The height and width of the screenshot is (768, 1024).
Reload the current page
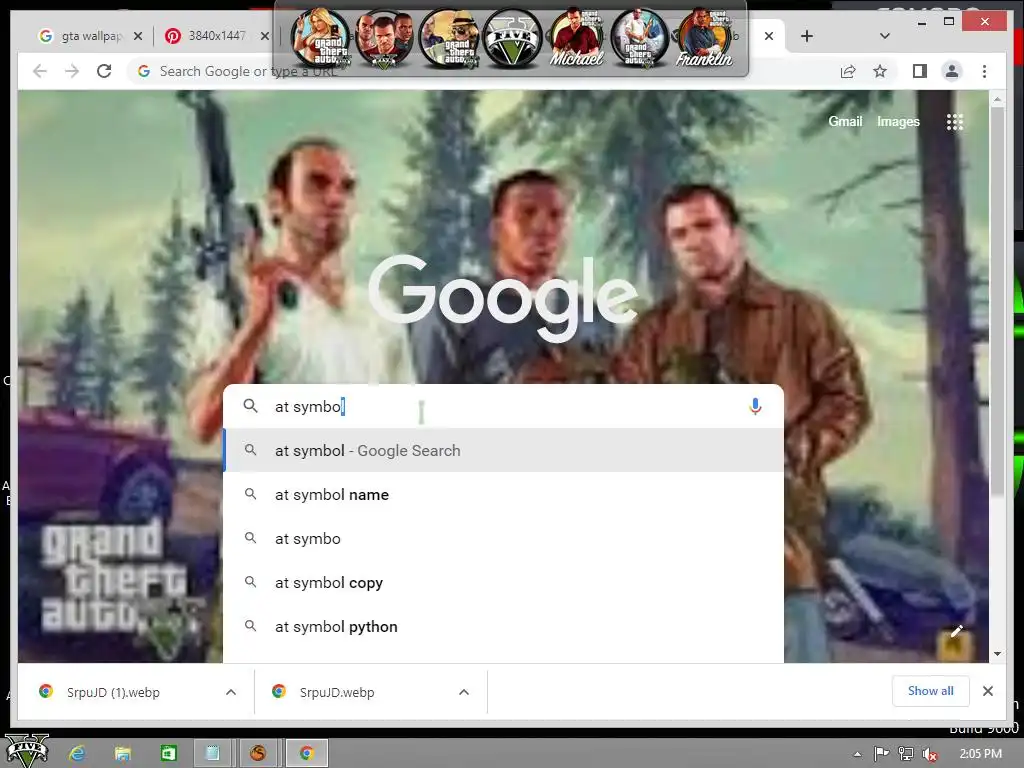point(104,71)
